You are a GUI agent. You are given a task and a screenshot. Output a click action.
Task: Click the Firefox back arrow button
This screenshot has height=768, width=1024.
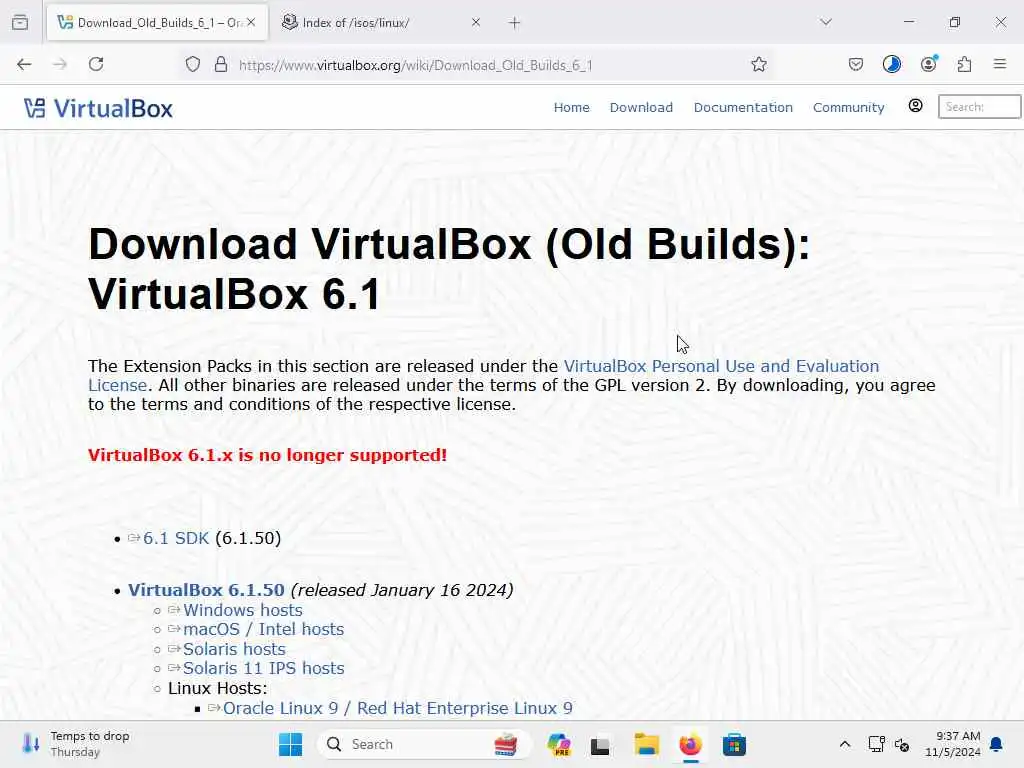point(24,64)
